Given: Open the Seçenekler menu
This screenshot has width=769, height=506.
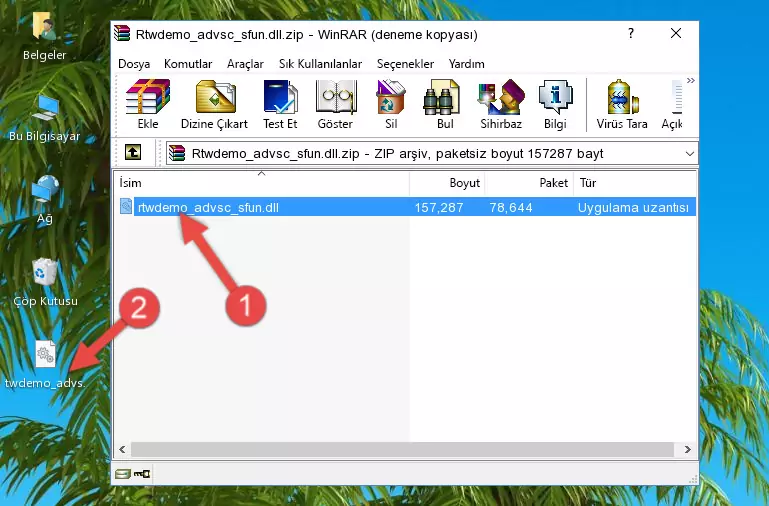Looking at the screenshot, I should click(405, 64).
